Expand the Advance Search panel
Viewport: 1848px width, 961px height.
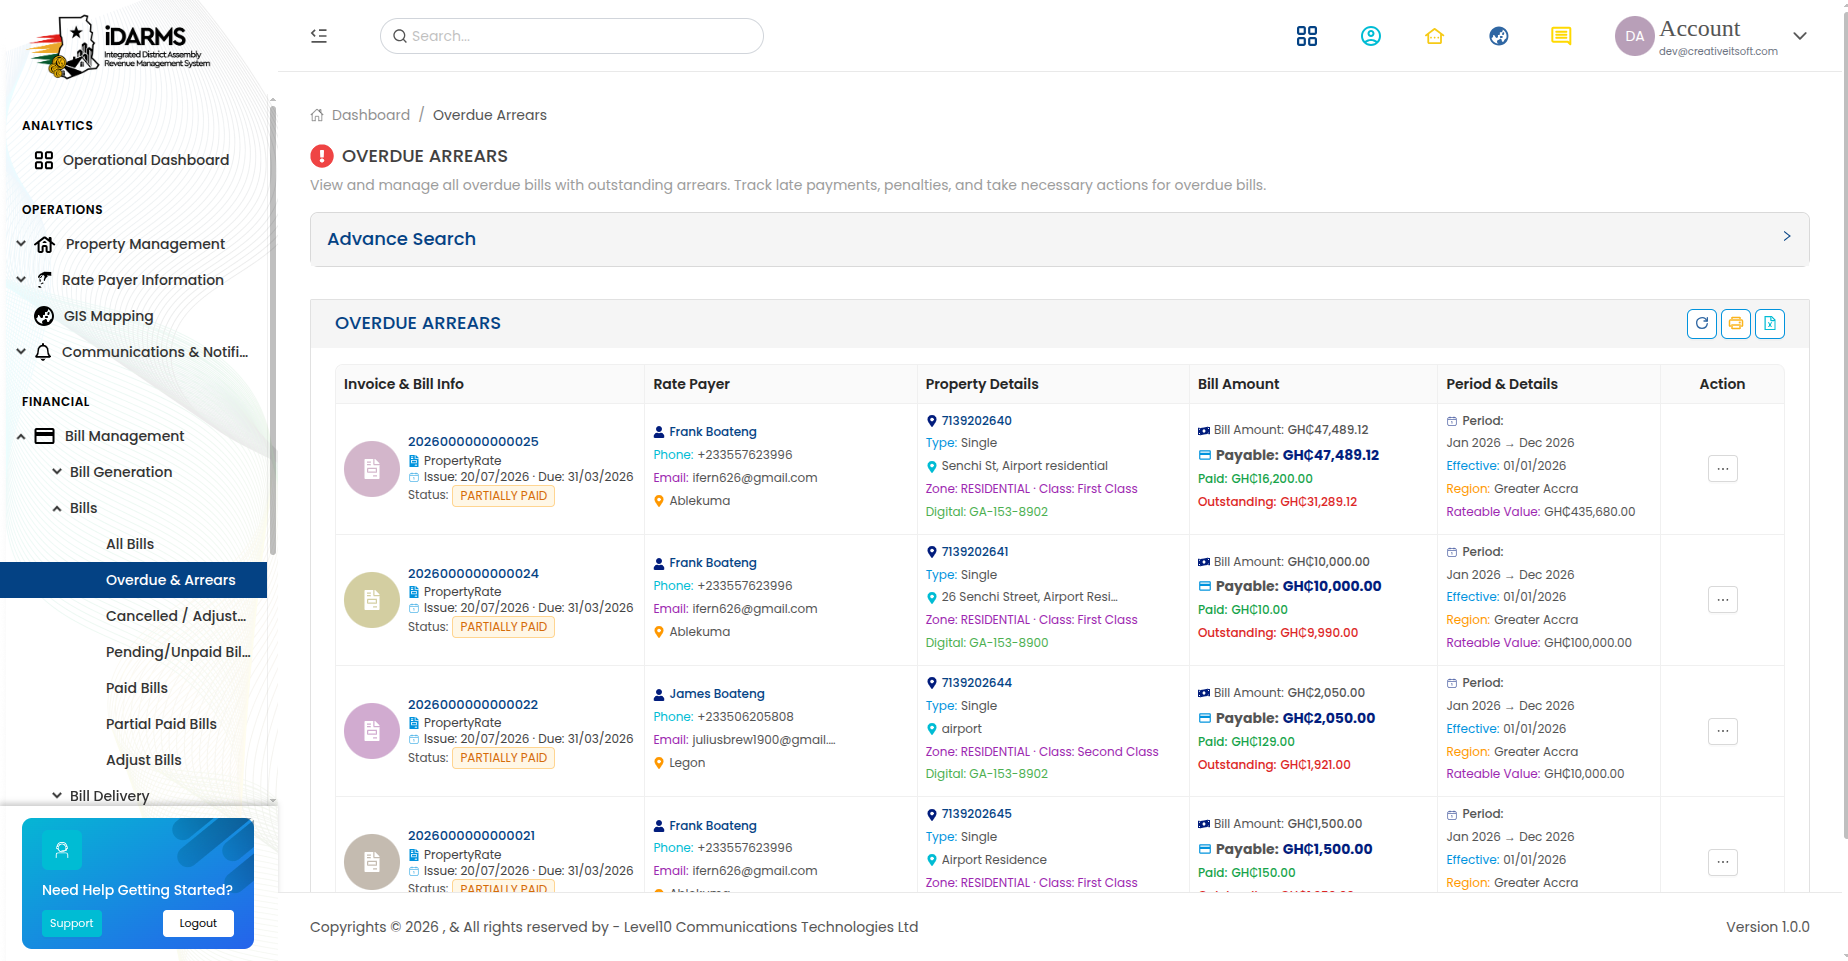click(x=1059, y=239)
